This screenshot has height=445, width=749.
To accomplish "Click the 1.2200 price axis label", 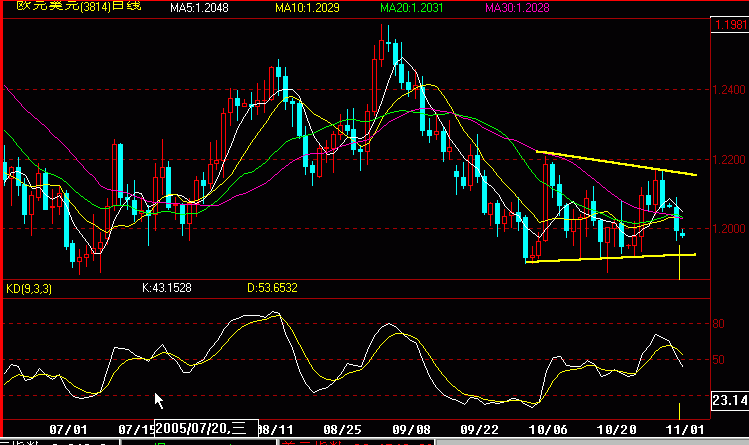I will (x=729, y=159).
